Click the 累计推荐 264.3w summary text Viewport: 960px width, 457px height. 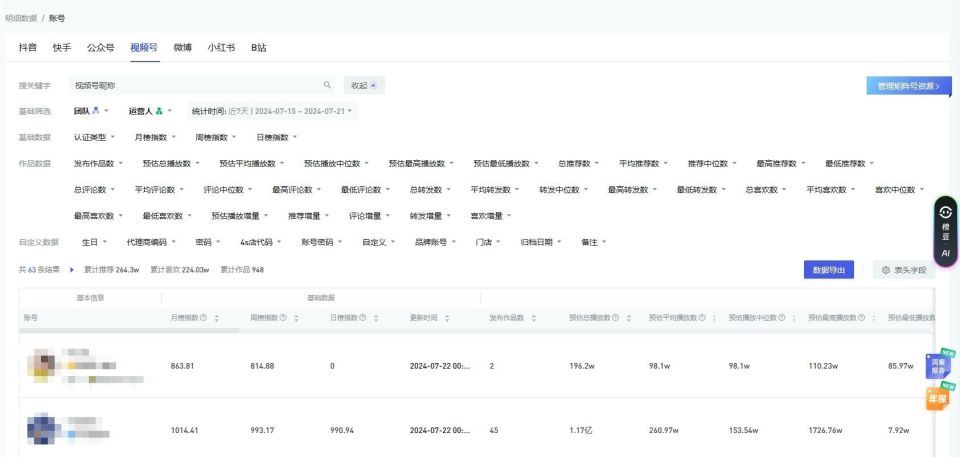click(111, 270)
